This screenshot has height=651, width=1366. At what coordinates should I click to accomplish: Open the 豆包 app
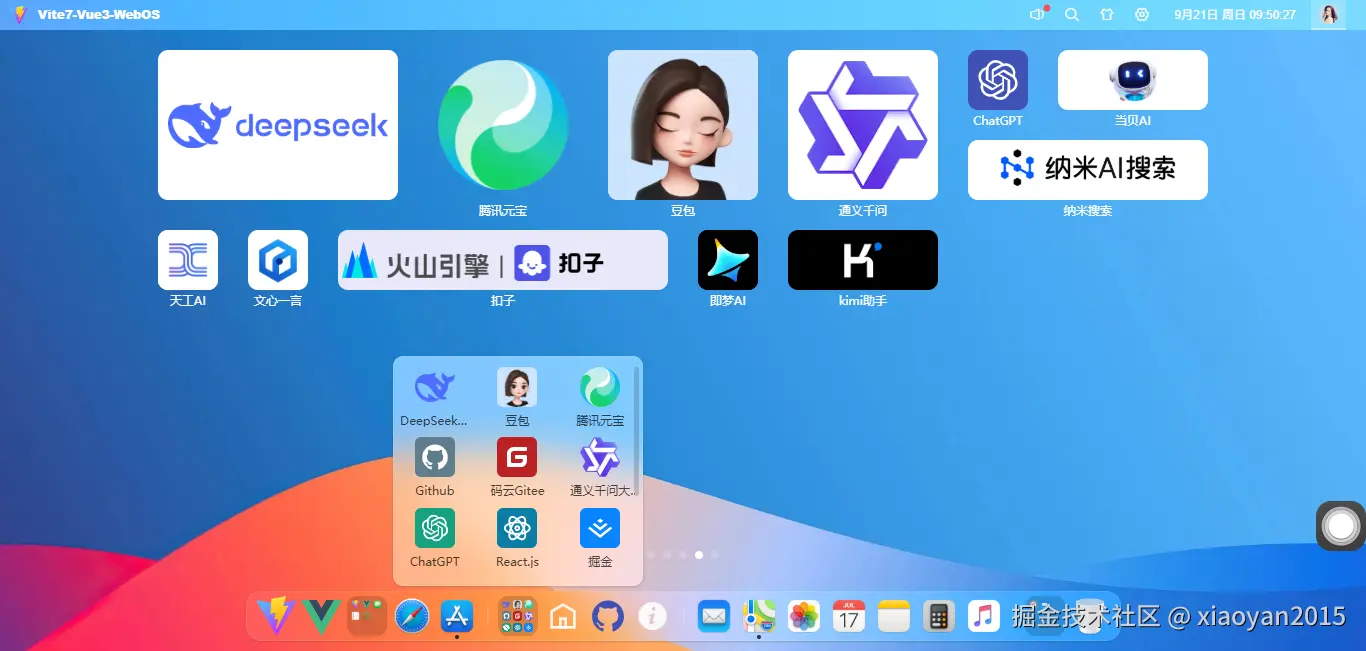pos(683,124)
